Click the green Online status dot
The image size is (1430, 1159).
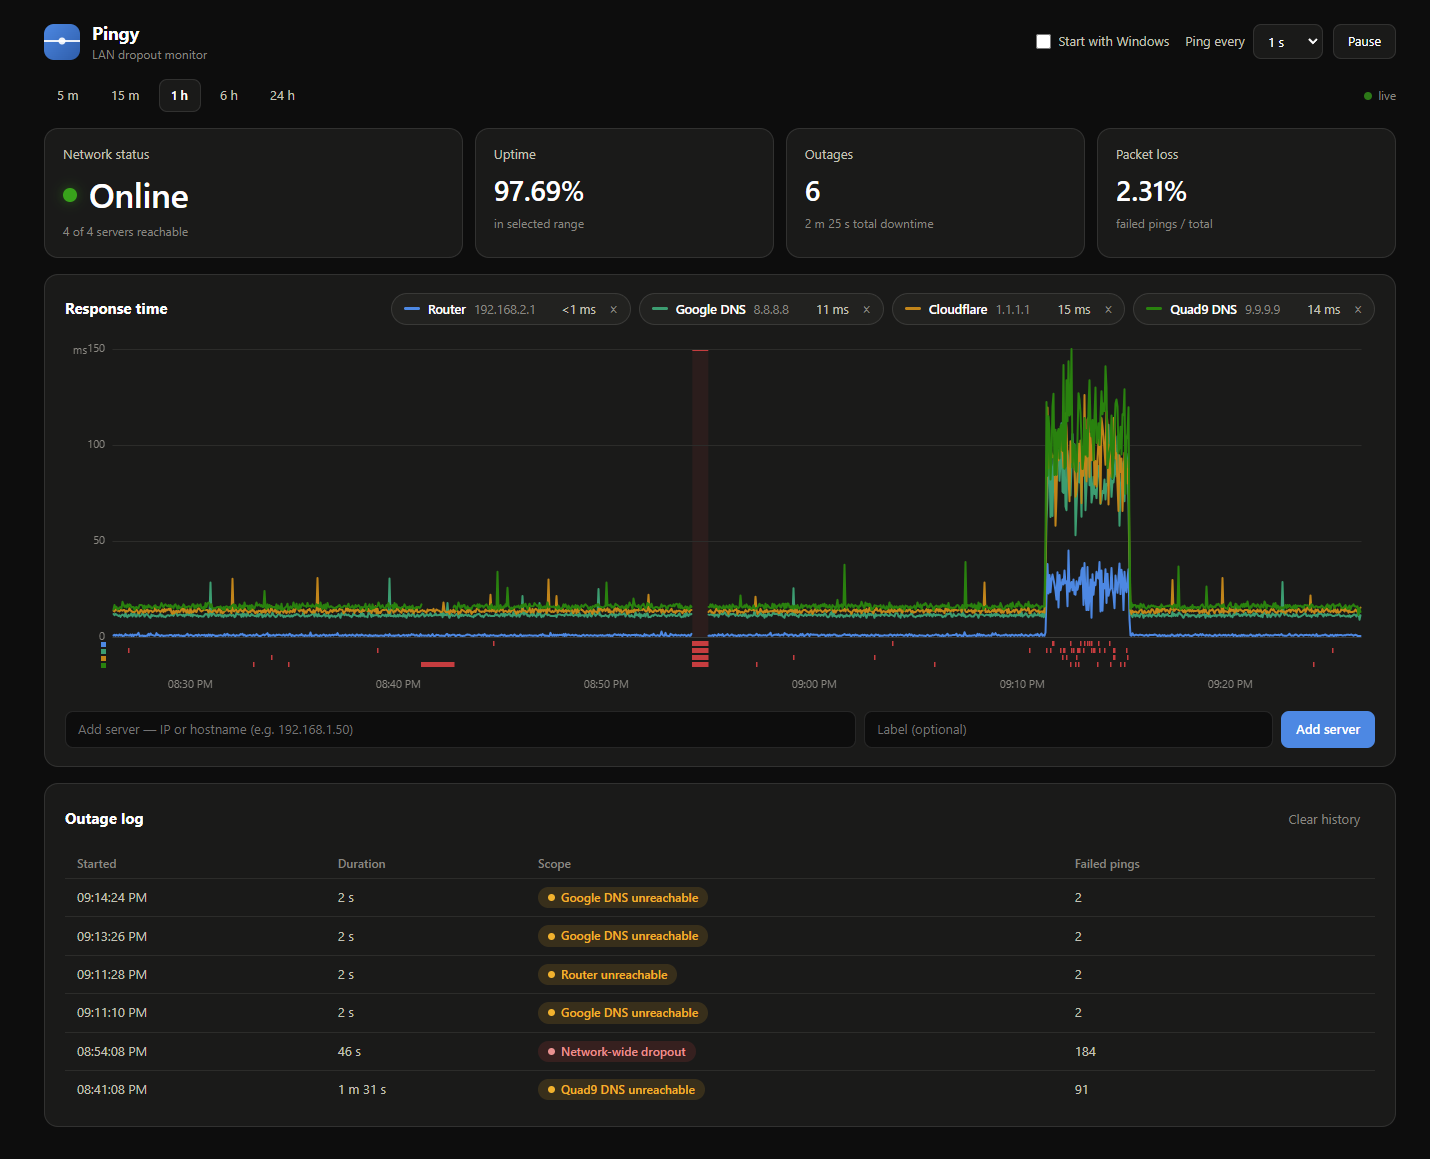[x=70, y=195]
